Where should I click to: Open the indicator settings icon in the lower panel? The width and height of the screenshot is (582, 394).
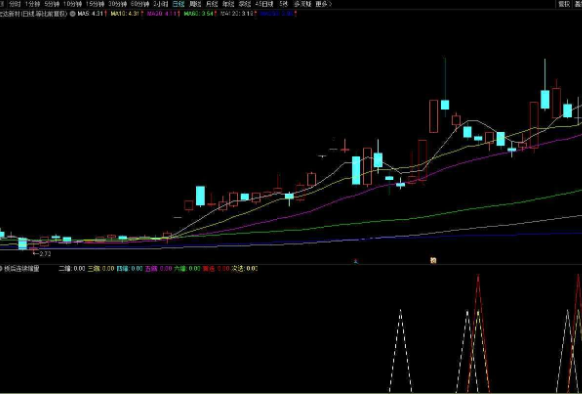pos(1,268)
